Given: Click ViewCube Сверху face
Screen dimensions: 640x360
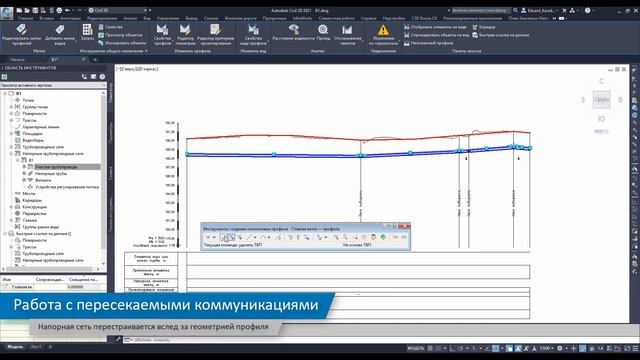Looking at the screenshot, I should (602, 100).
